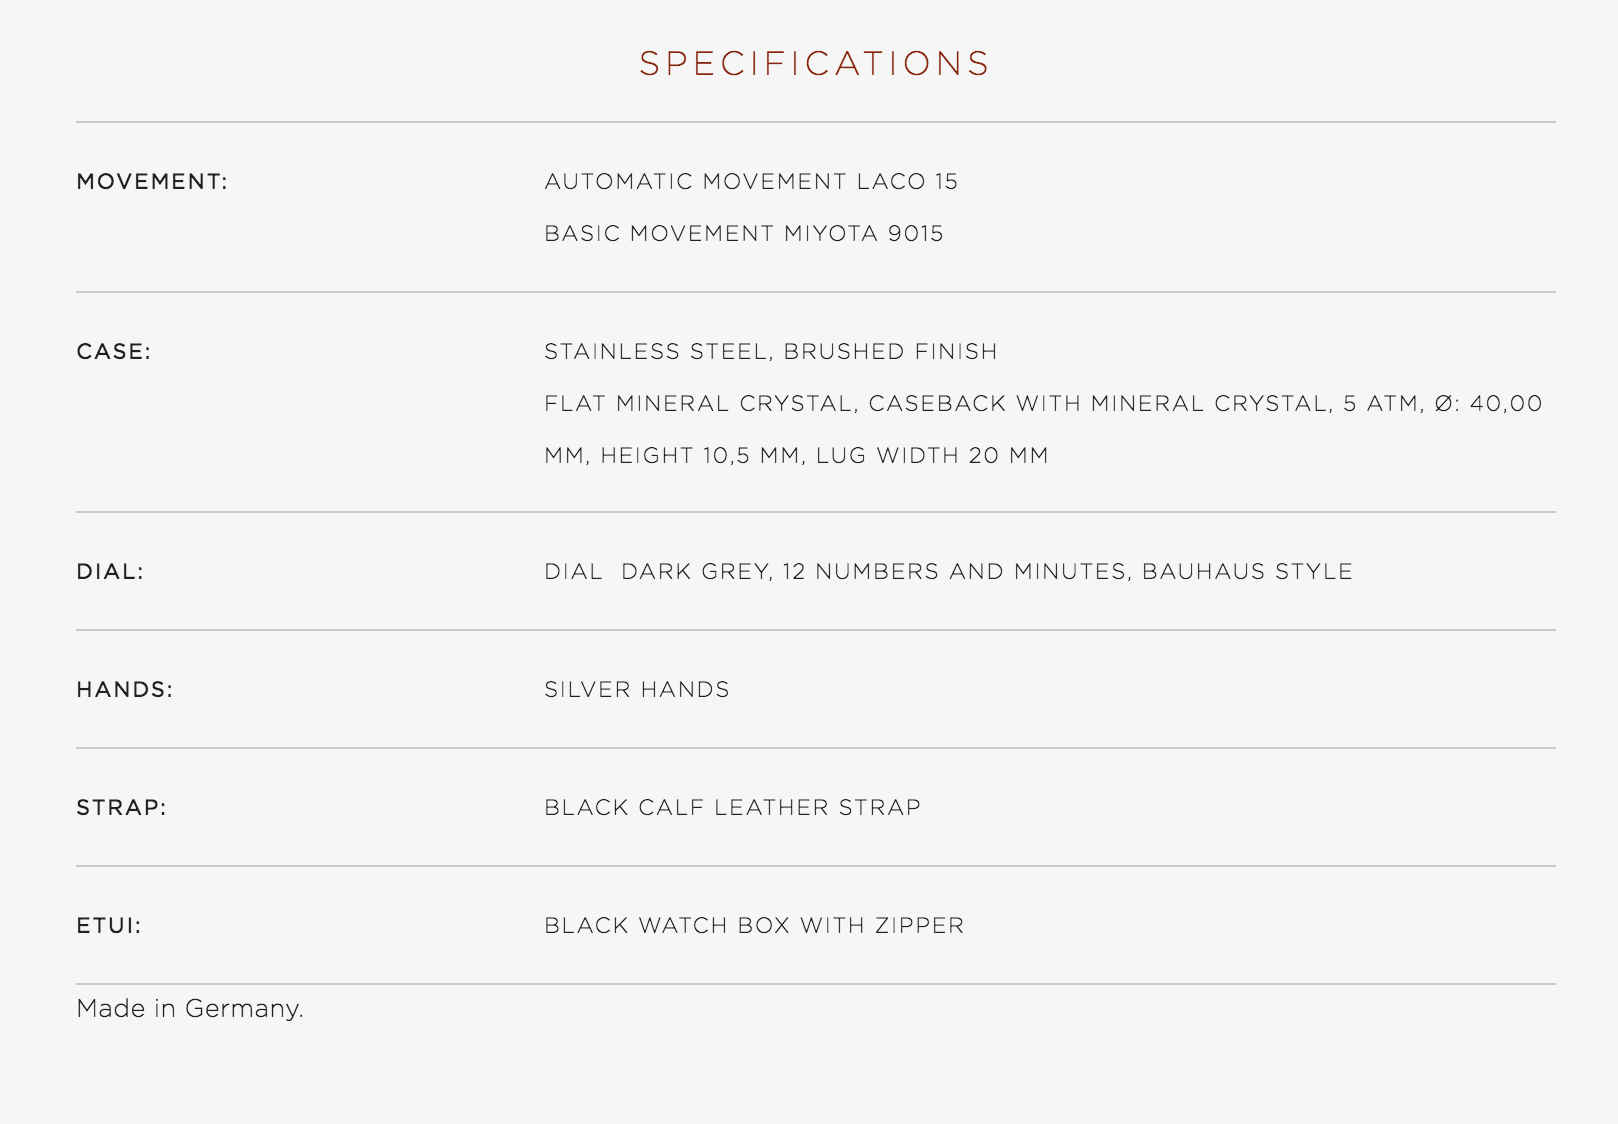Click the Stainless Steel, Brushed Finish text
The width and height of the screenshot is (1618, 1124).
click(771, 352)
